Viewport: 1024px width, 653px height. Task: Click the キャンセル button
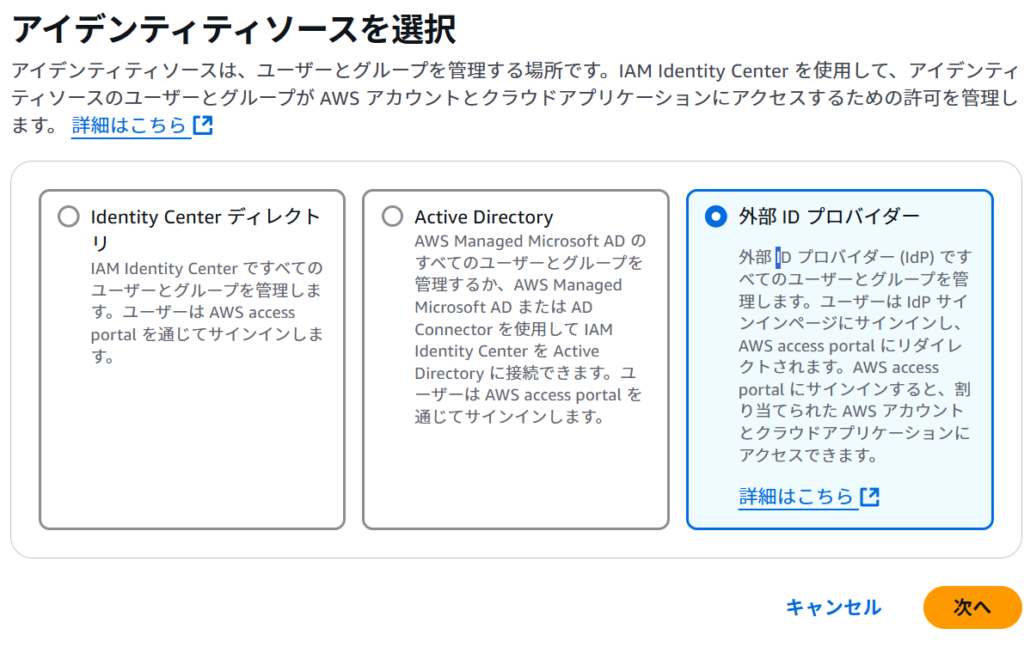click(x=833, y=607)
